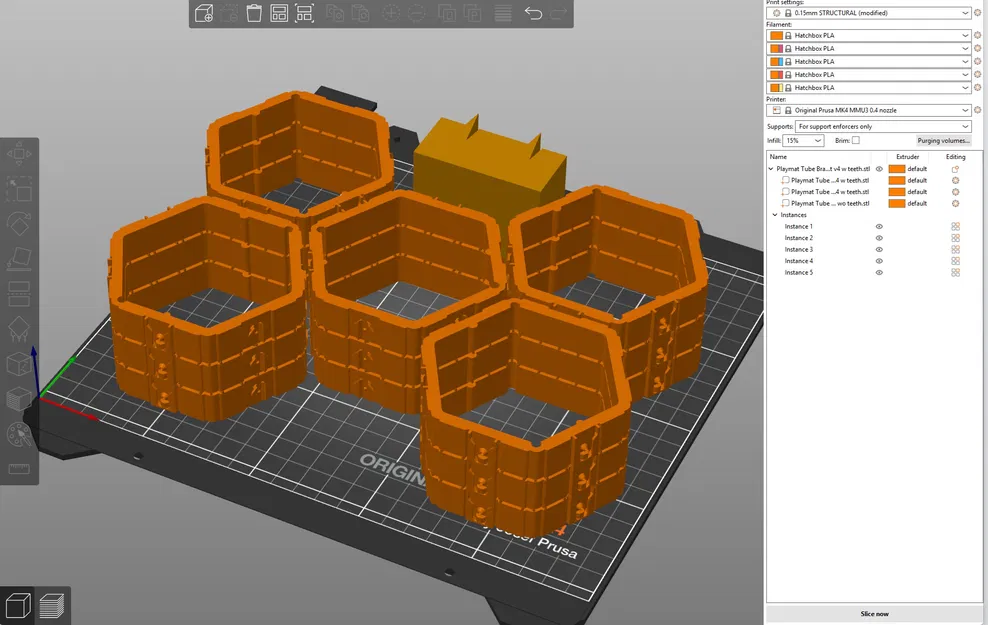988x625 pixels.
Task: Select the Rotate gizmo tool
Action: pos(19,223)
